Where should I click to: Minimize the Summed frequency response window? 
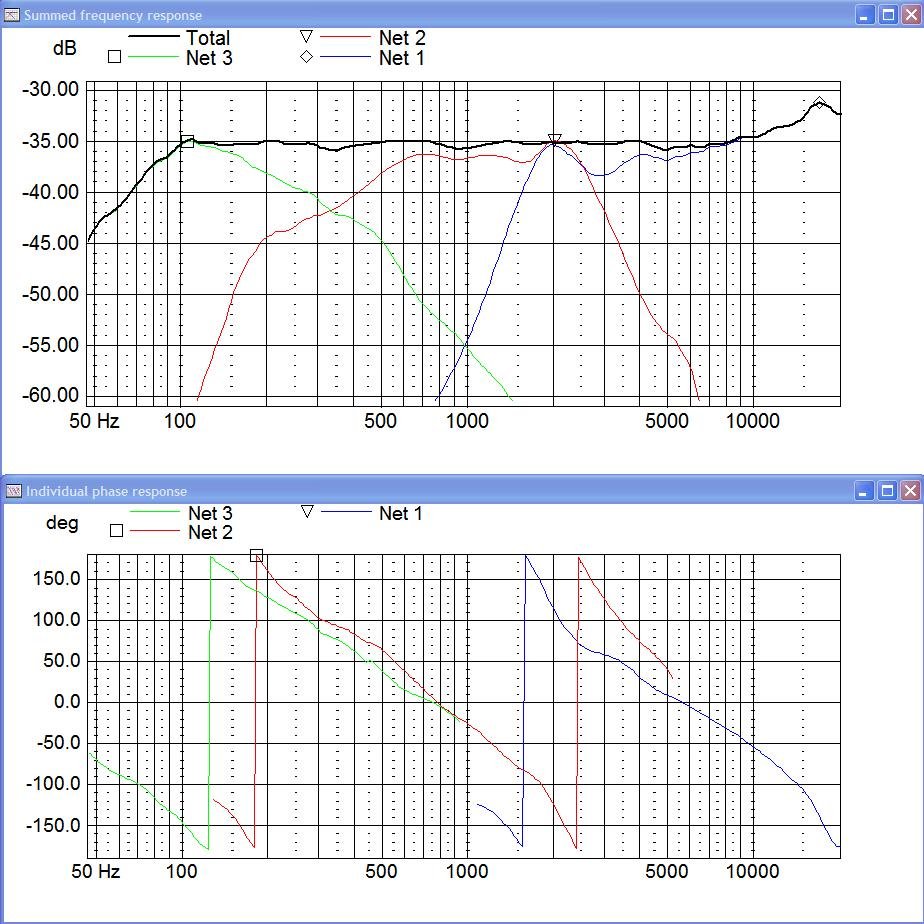point(865,14)
